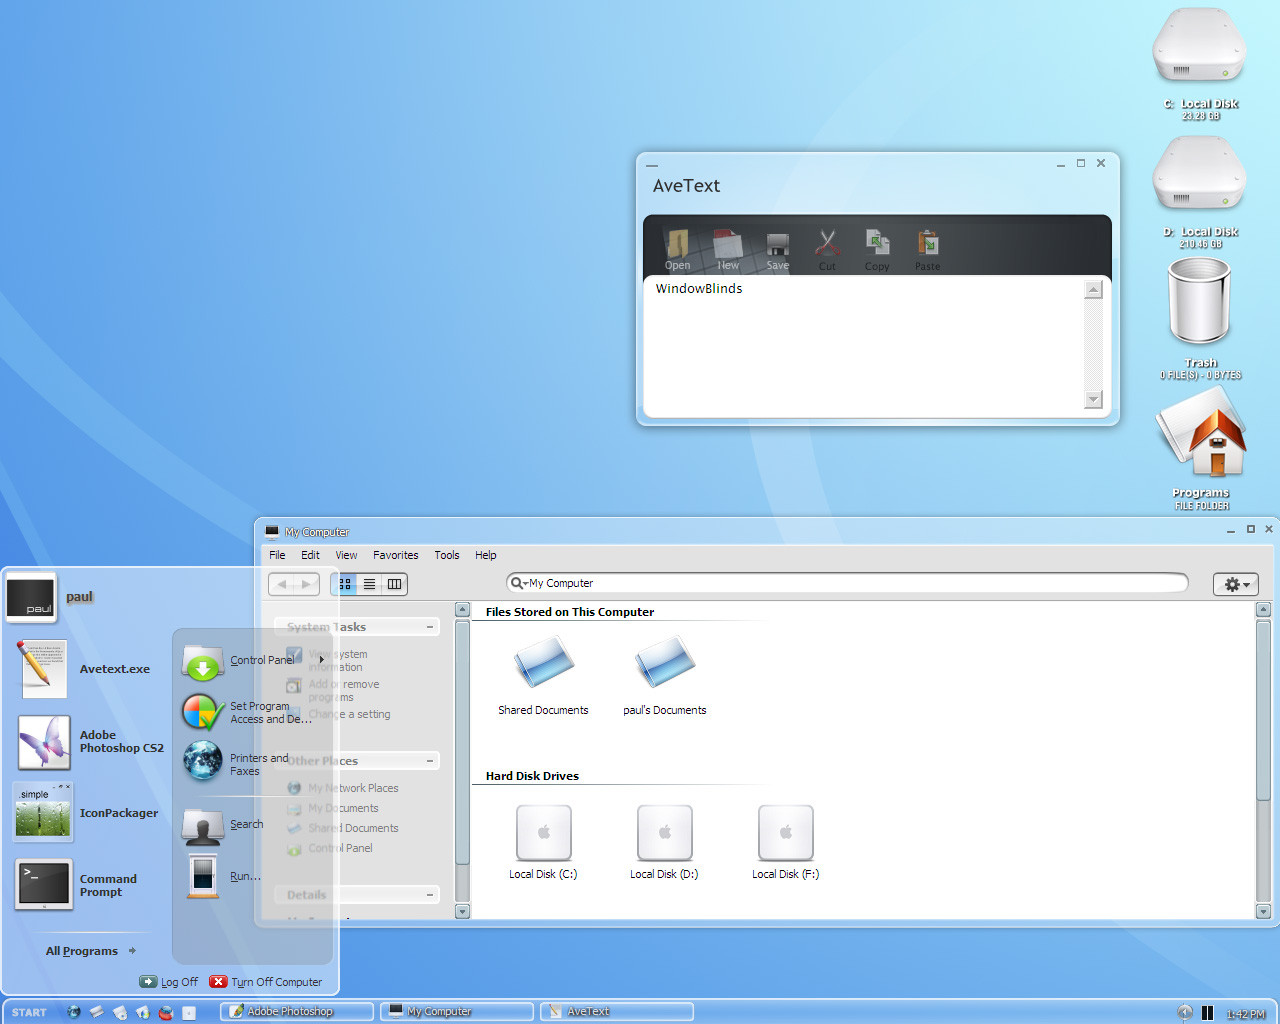Click the Change a setting link
Screen dimensions: 1280x1024
349,714
